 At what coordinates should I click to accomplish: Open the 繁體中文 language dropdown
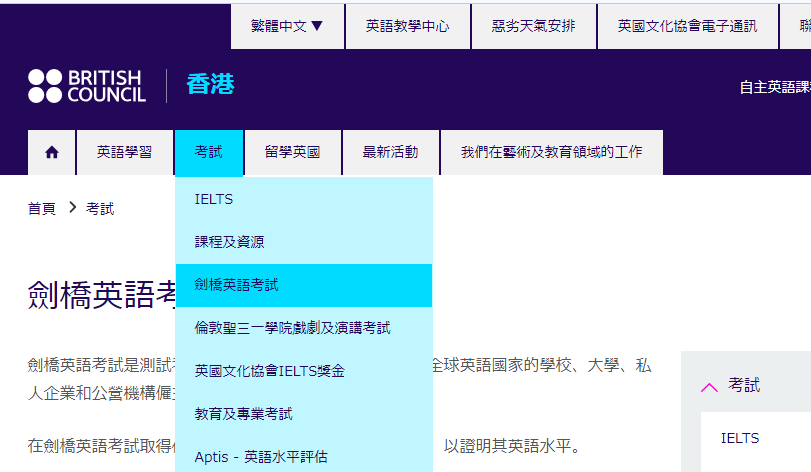point(287,26)
